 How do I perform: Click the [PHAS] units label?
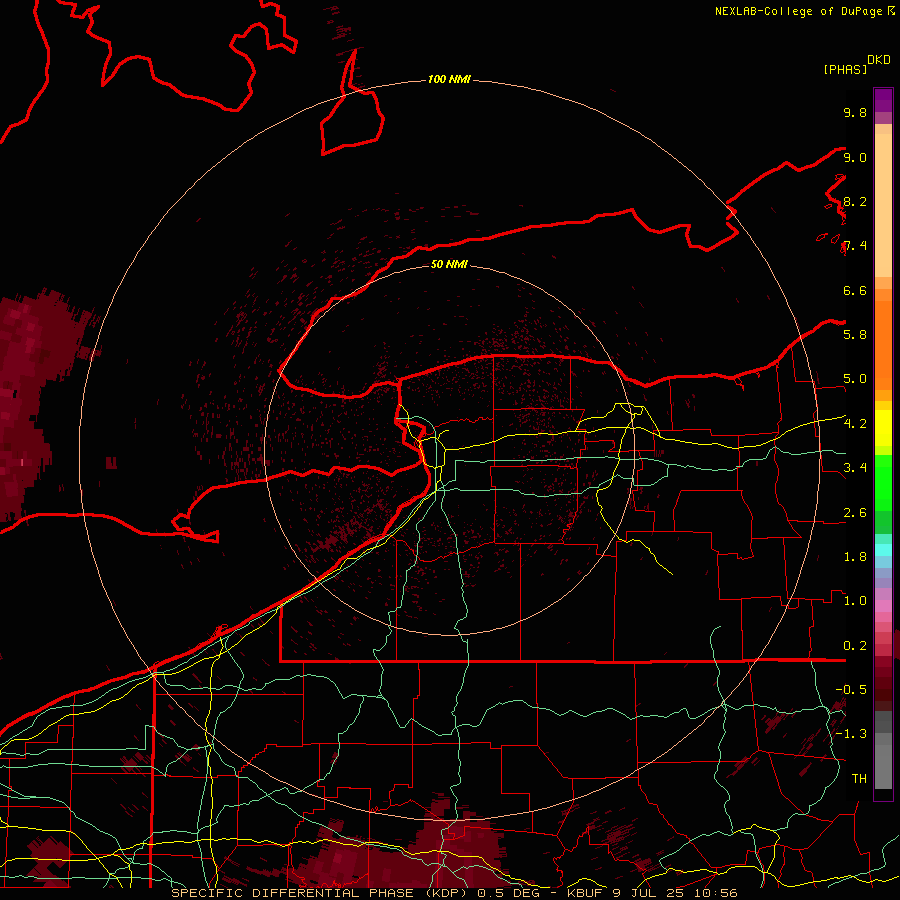tap(845, 70)
